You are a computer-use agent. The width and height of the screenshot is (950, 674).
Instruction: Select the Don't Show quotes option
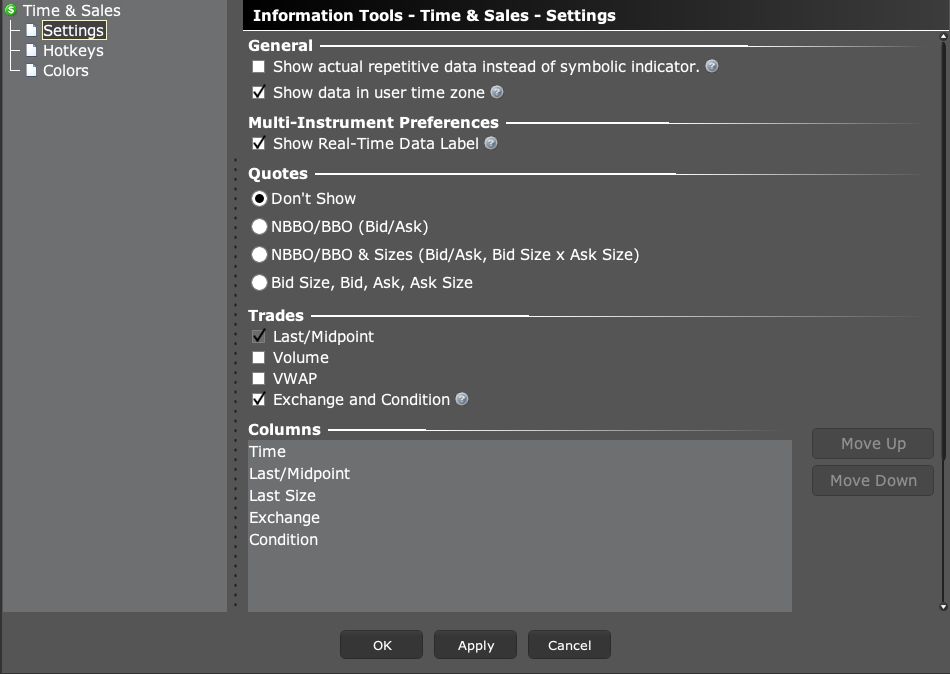coord(259,199)
